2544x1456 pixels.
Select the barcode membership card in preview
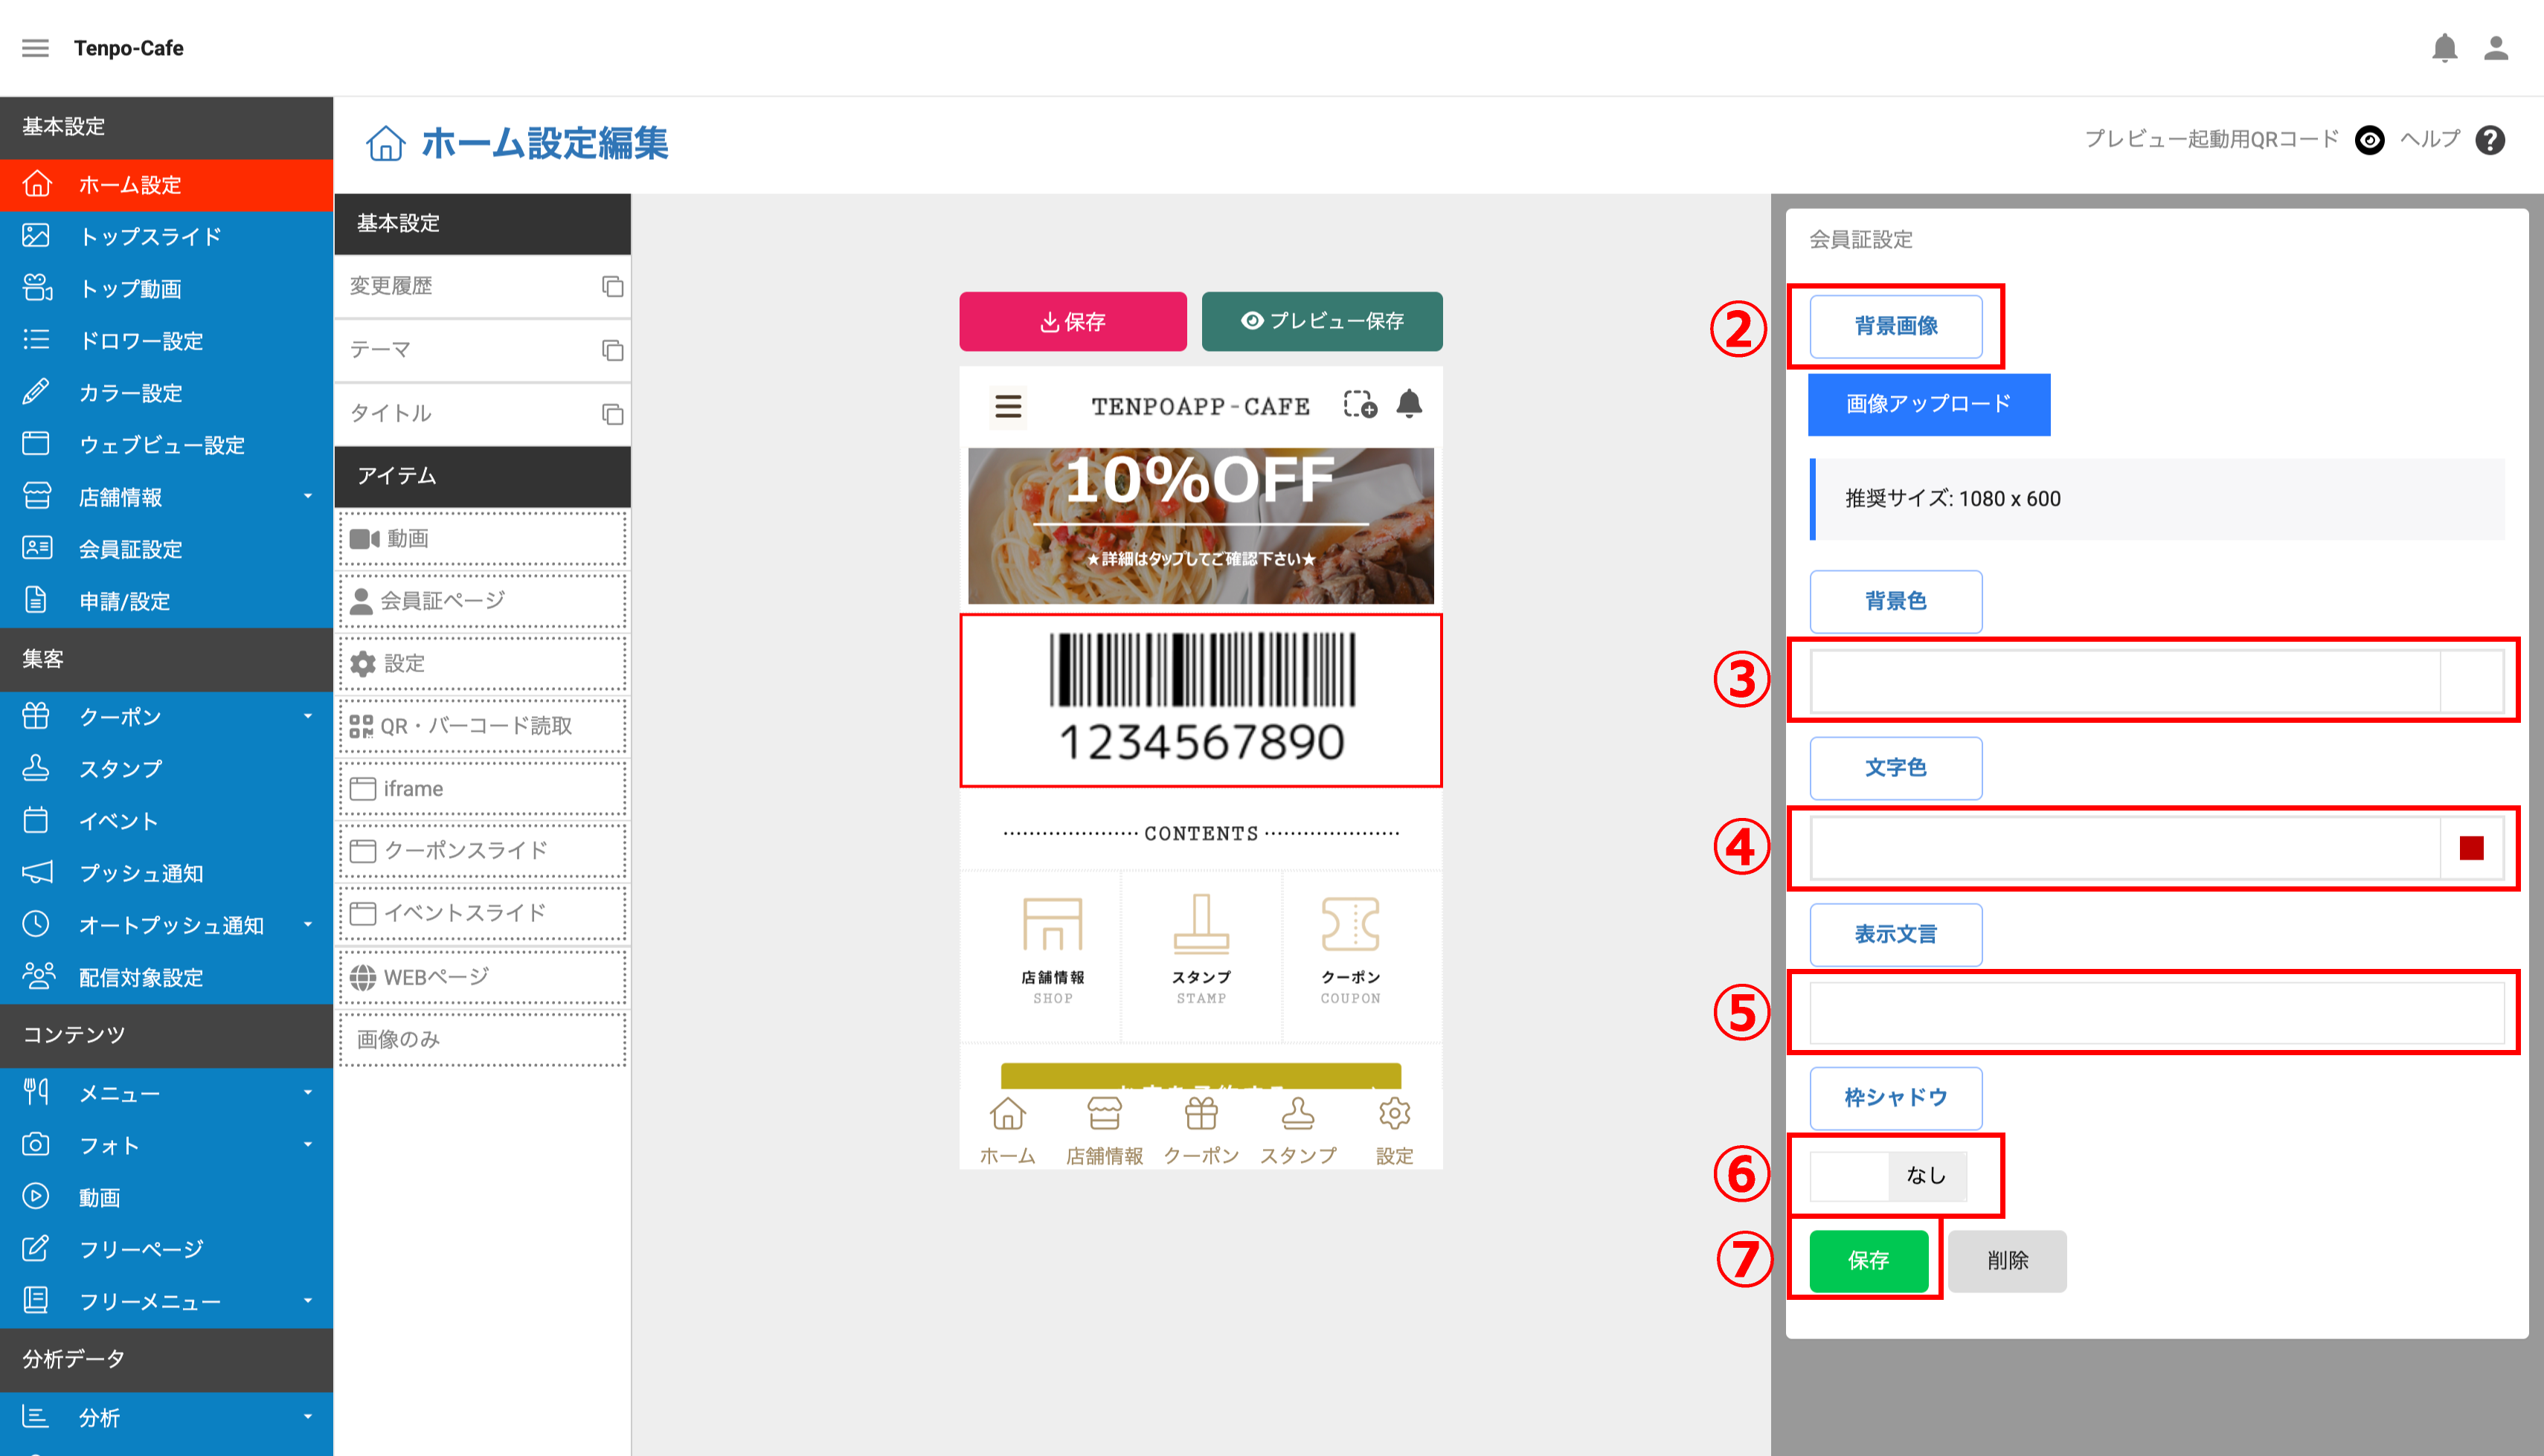click(x=1201, y=700)
